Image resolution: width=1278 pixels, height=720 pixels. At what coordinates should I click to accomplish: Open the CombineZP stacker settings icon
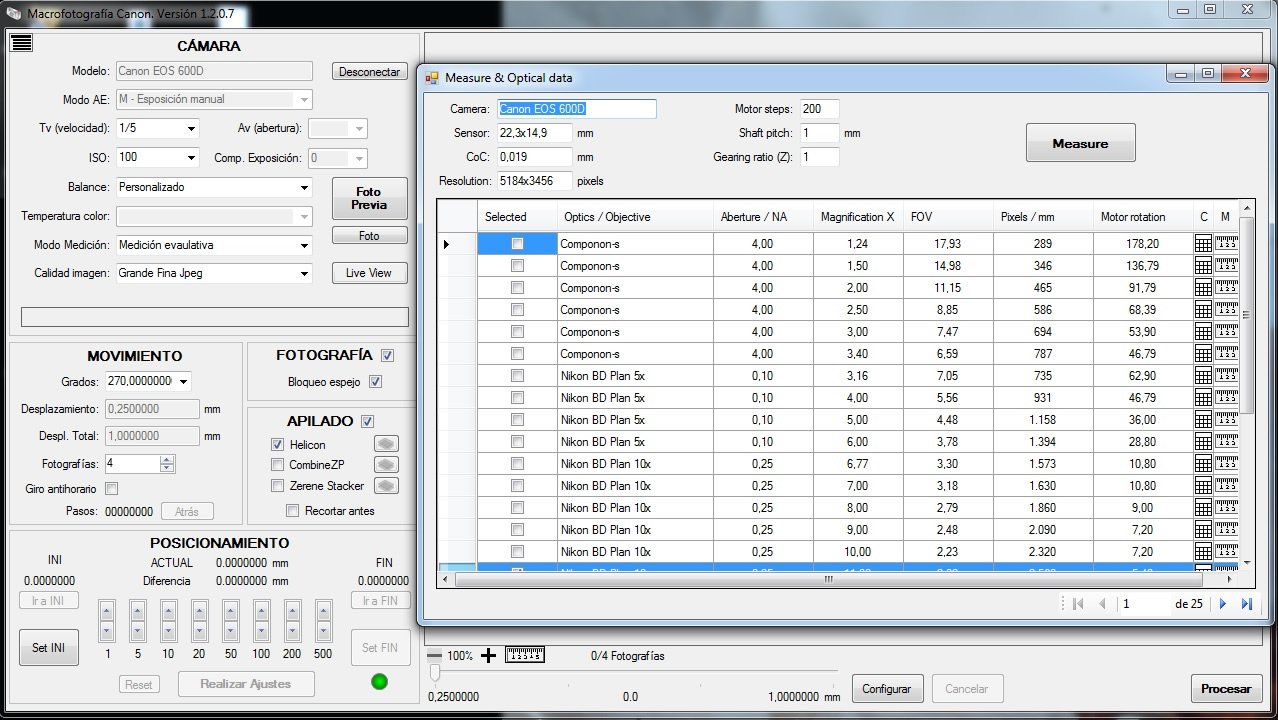click(386, 465)
